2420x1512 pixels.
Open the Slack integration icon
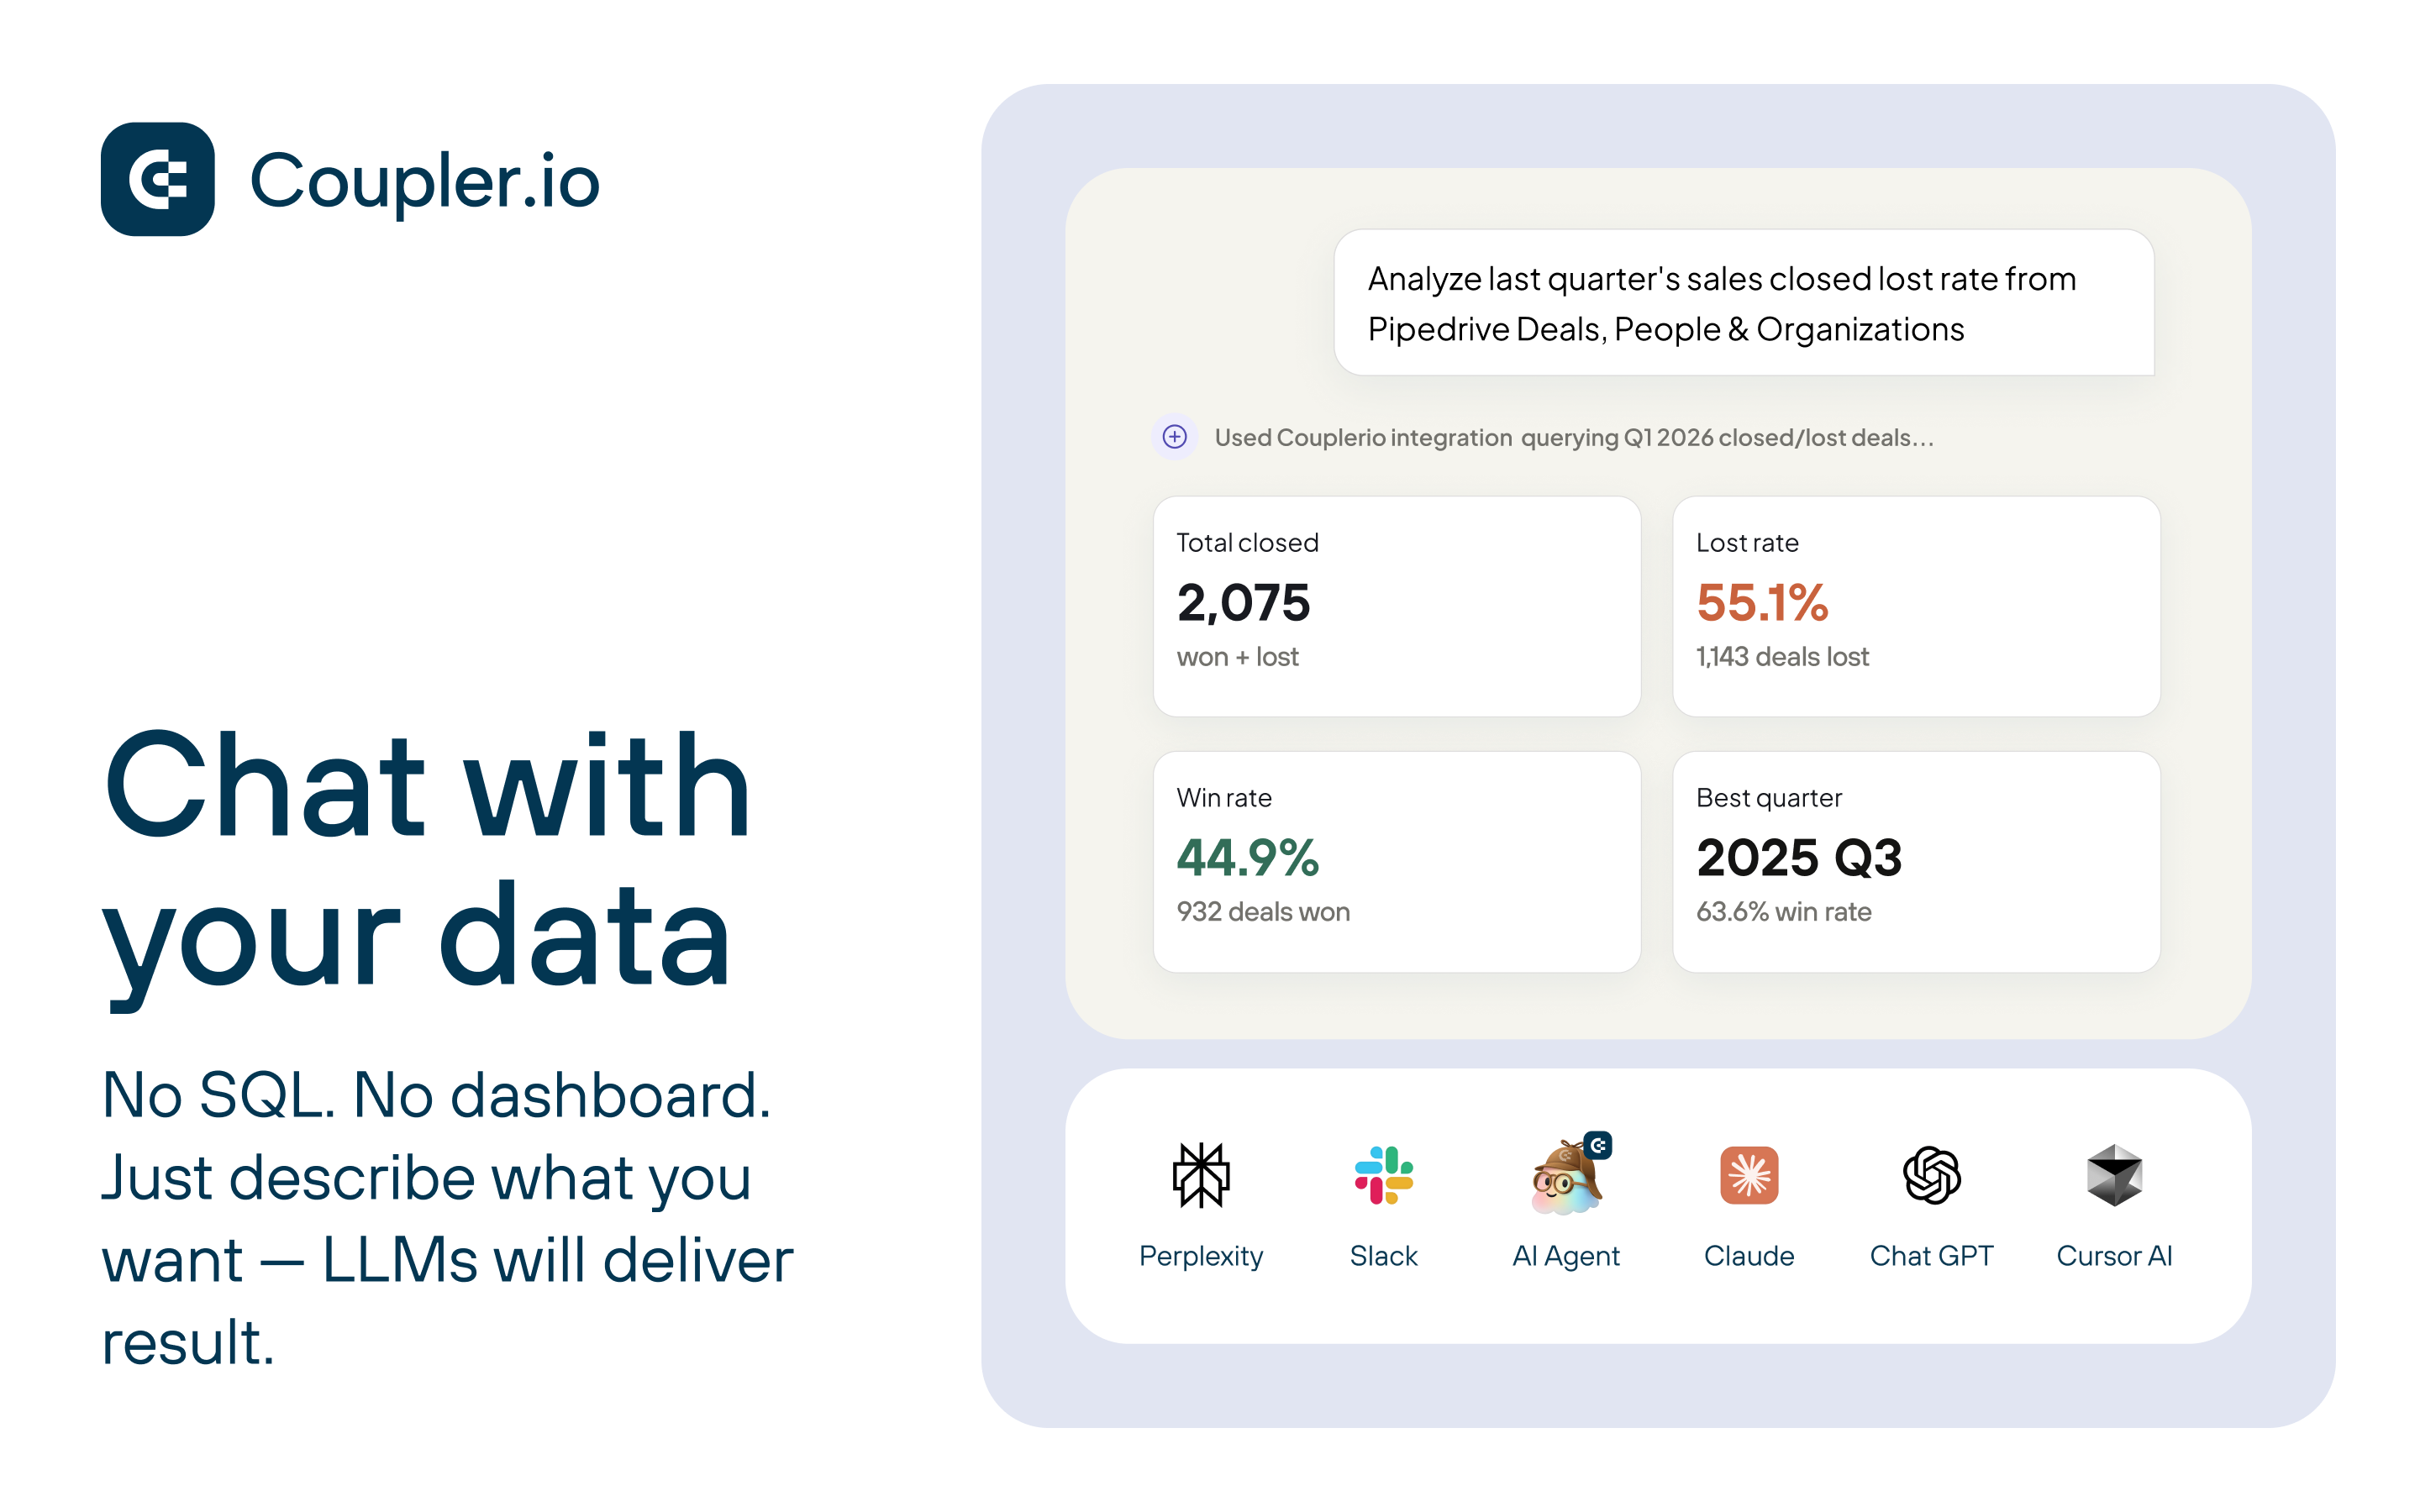(x=1383, y=1175)
